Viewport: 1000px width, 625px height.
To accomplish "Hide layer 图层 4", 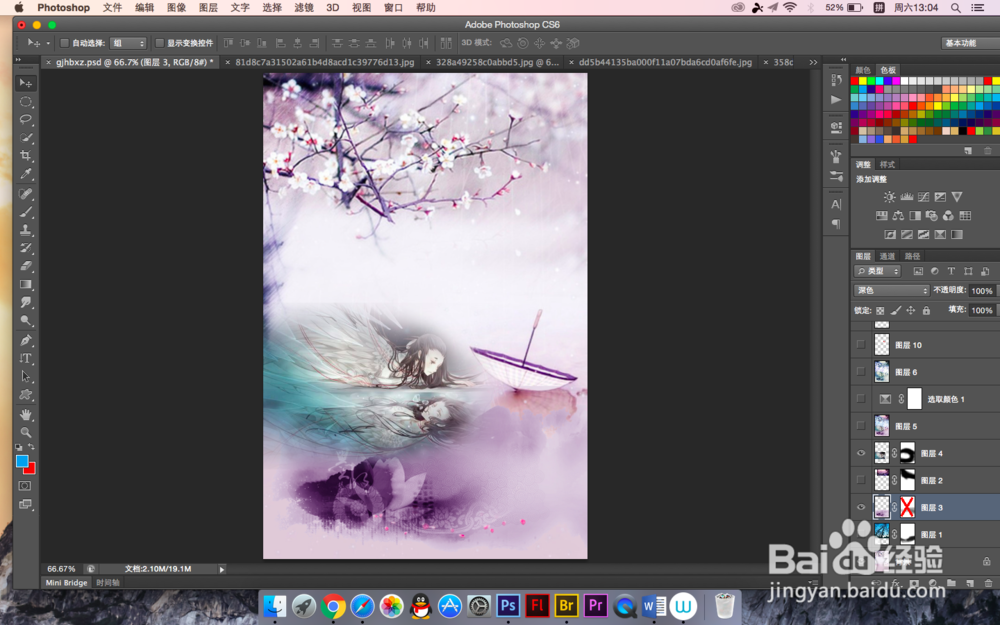I will pos(861,453).
